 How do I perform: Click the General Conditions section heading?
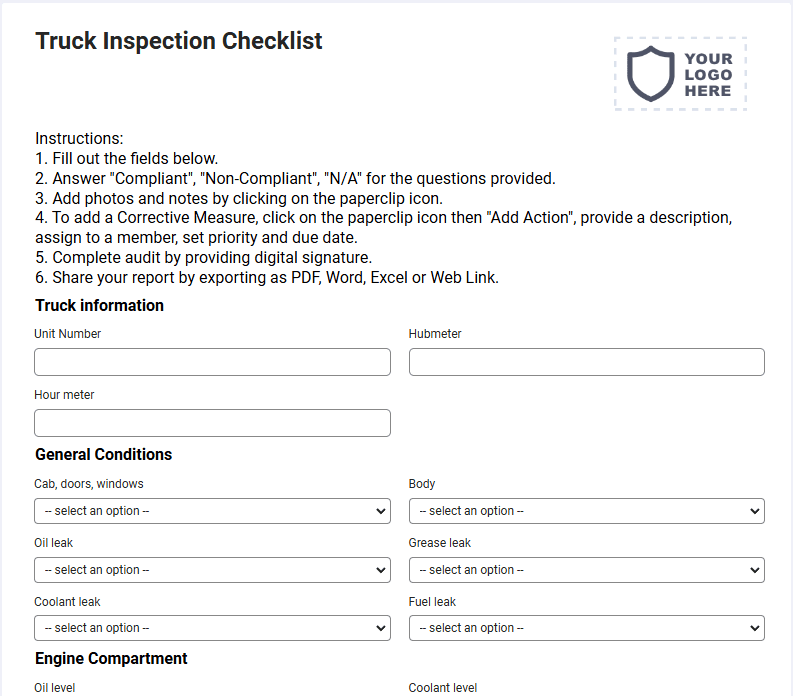coord(104,454)
